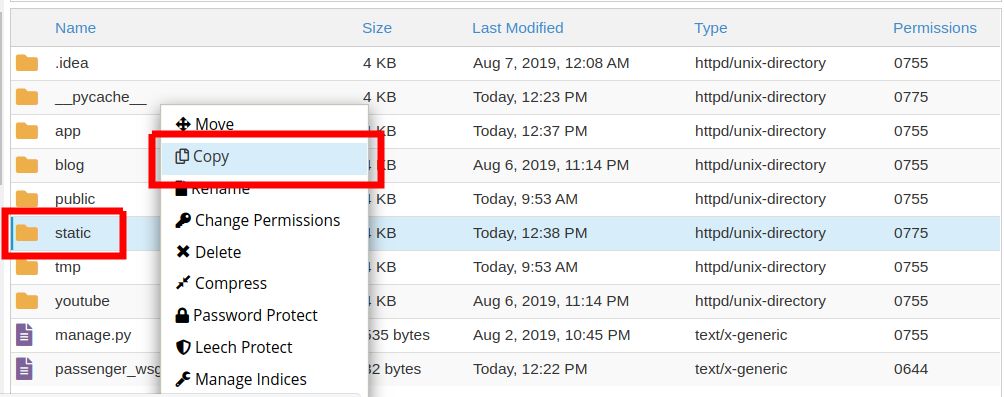Click the static folder icon

[27, 232]
